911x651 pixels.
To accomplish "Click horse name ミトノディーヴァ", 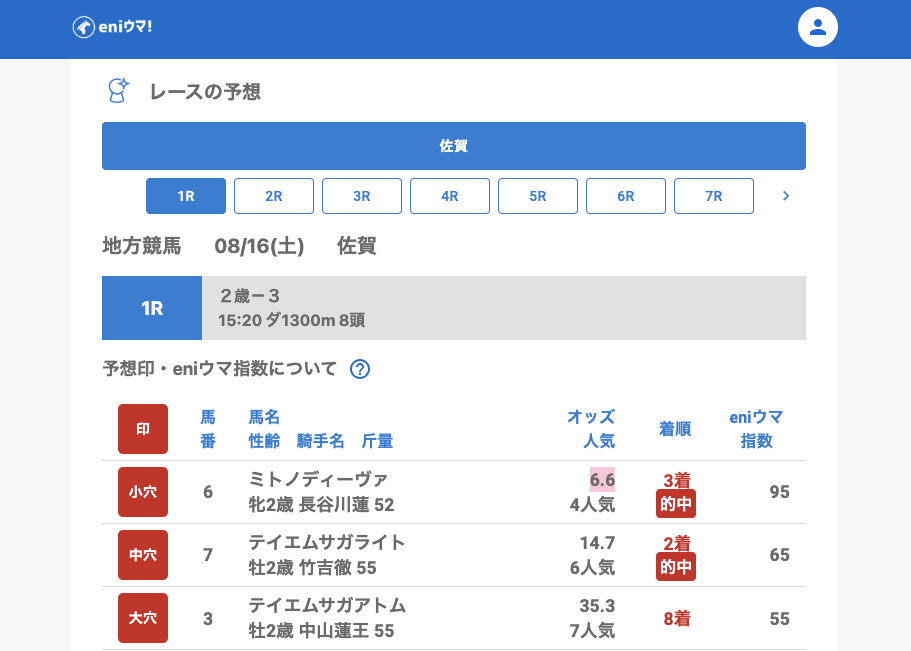I will pos(318,479).
